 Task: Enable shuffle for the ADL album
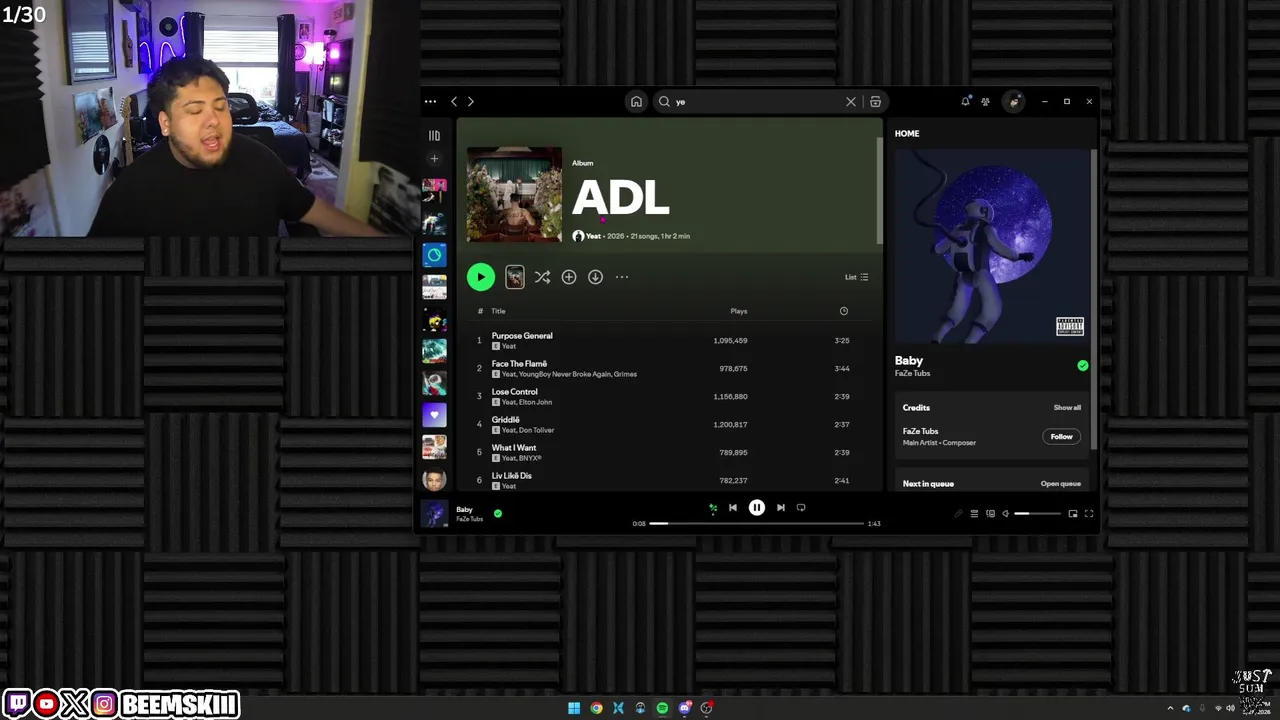click(x=542, y=277)
